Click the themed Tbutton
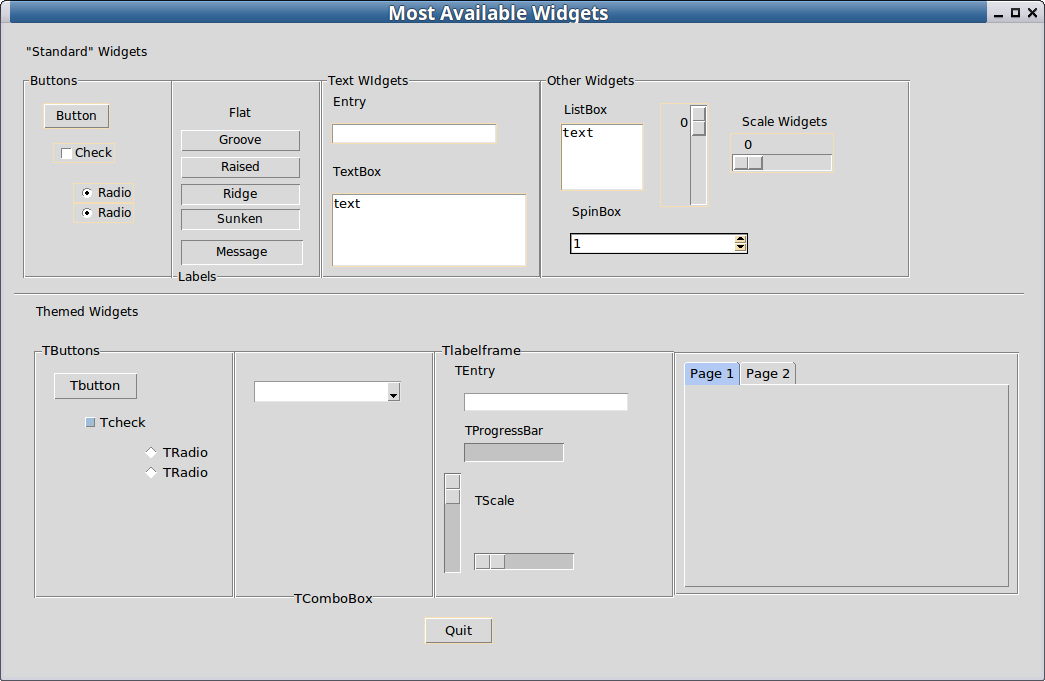1045x681 pixels. [x=95, y=386]
